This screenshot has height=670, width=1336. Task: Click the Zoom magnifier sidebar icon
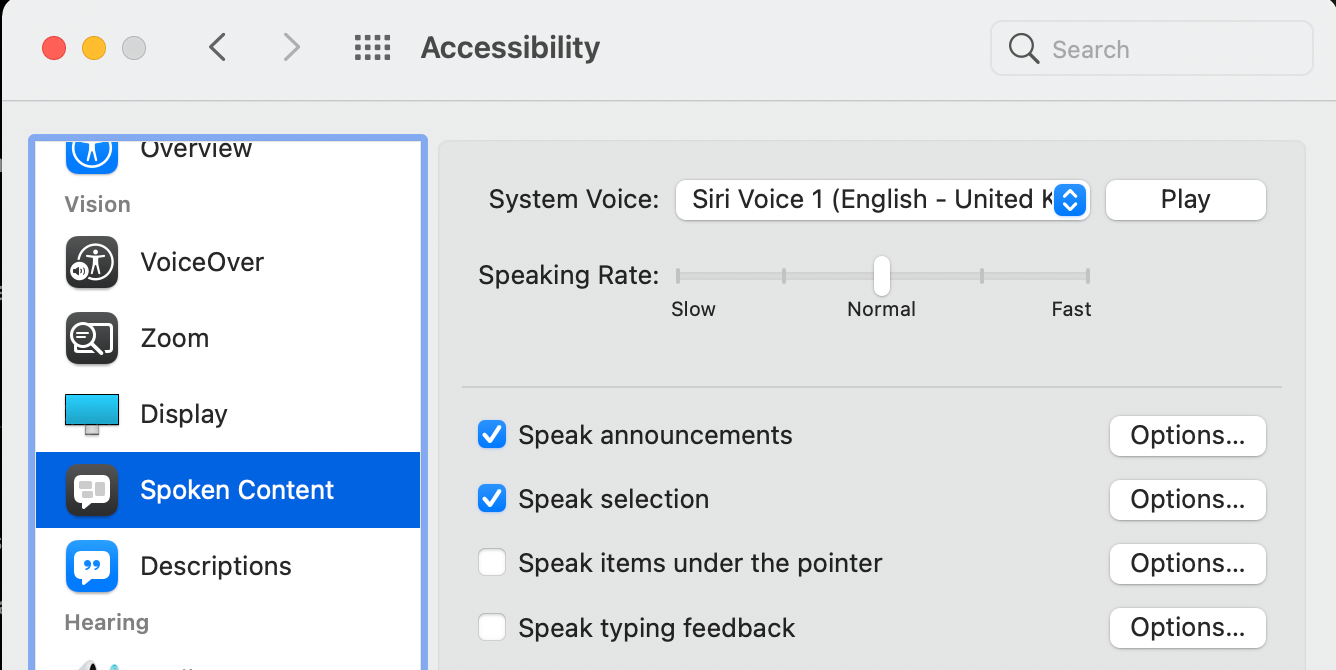(x=92, y=338)
